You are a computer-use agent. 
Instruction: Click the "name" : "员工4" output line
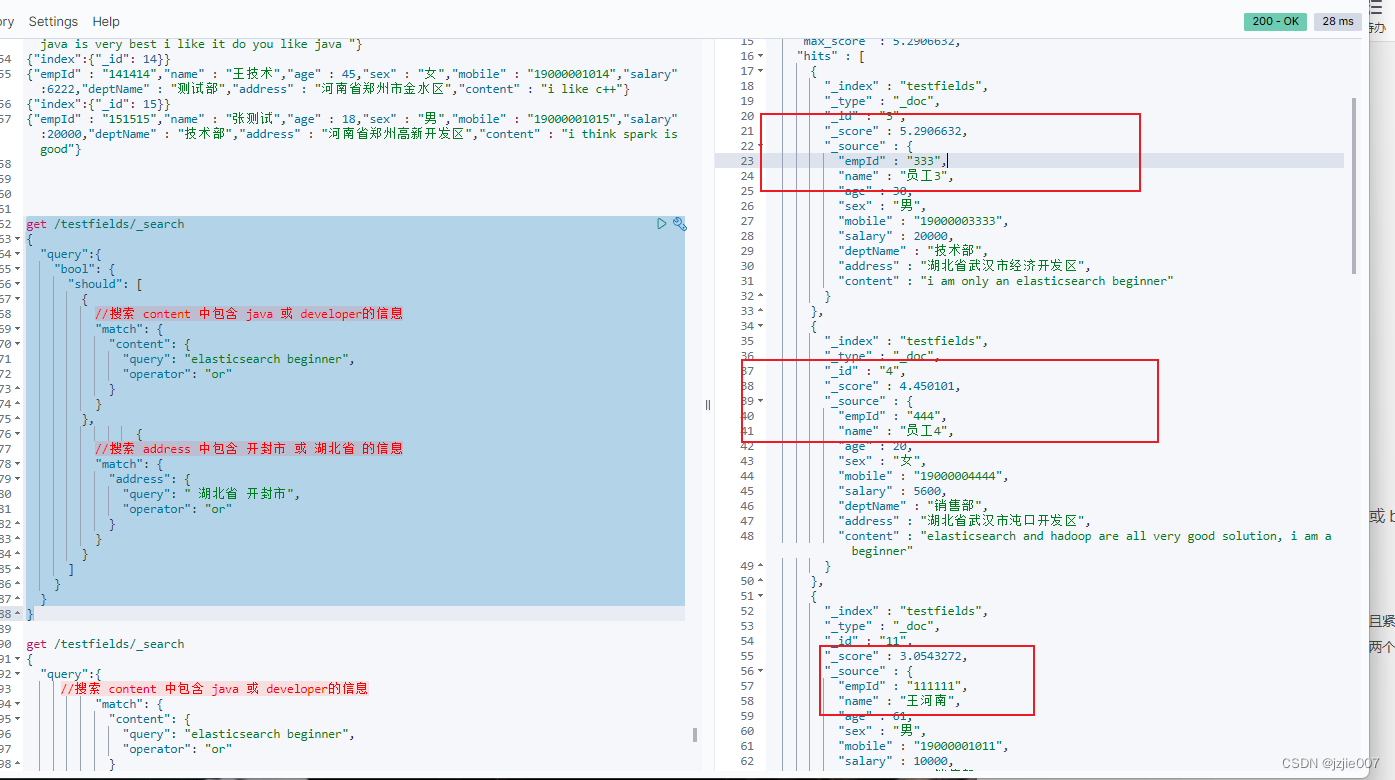click(x=895, y=431)
